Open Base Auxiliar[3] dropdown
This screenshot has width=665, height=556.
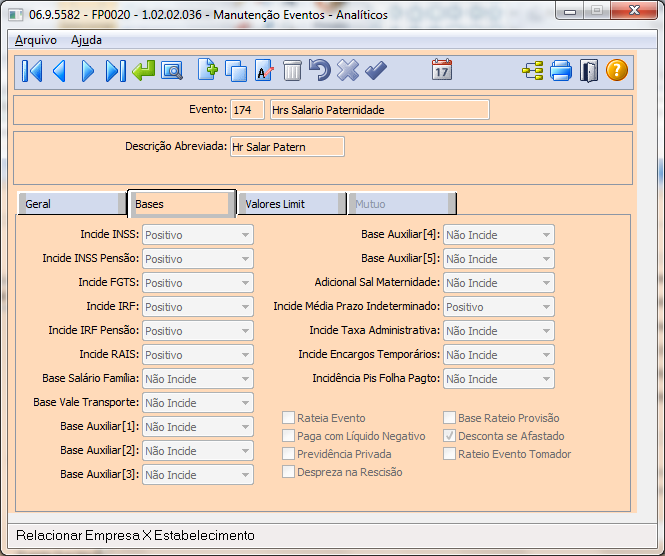pyautogui.click(x=198, y=475)
